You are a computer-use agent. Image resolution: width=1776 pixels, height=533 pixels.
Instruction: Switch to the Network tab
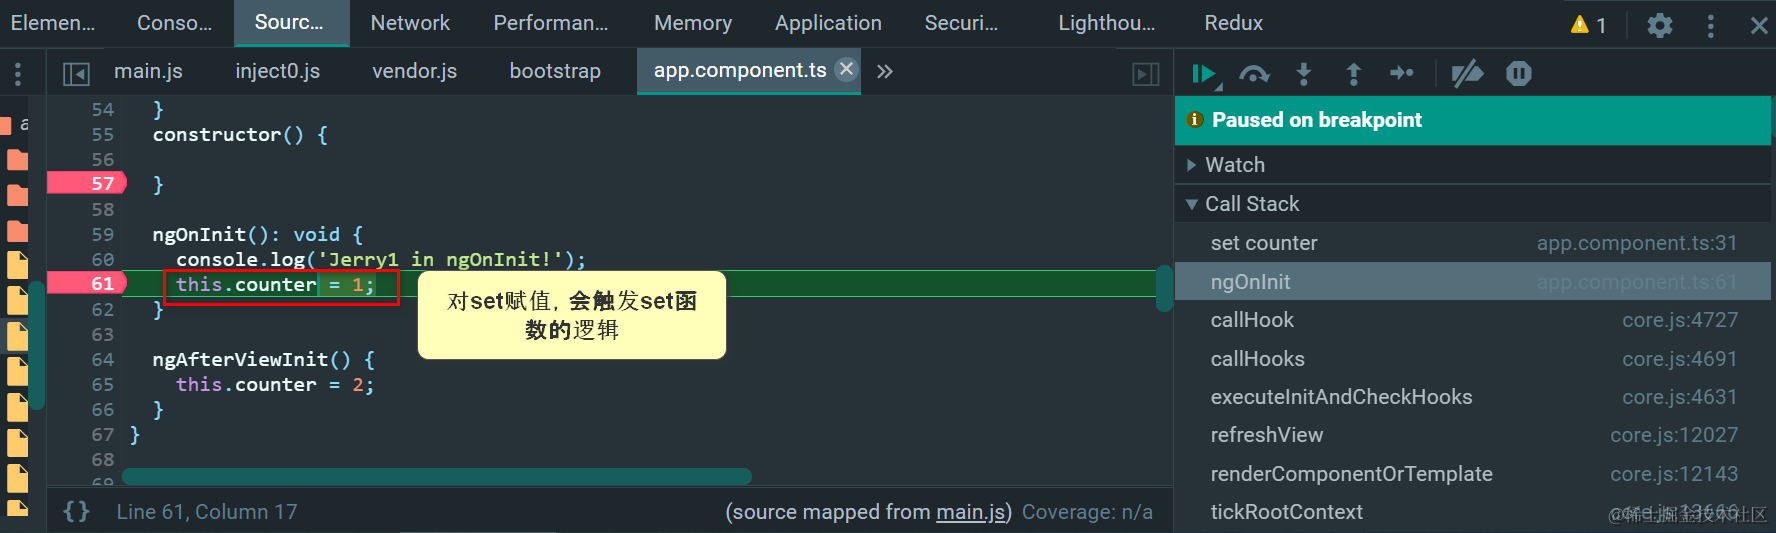click(x=410, y=23)
